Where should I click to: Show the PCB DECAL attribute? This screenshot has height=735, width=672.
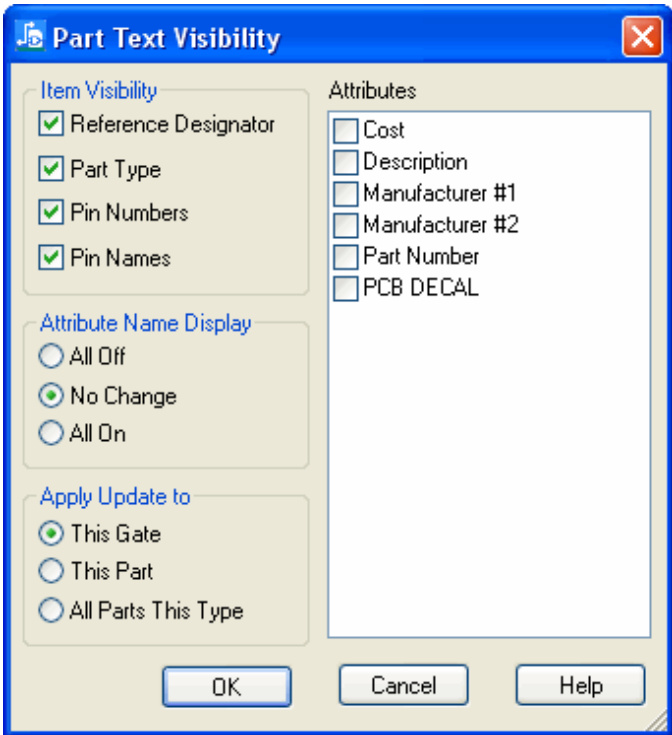click(x=346, y=288)
